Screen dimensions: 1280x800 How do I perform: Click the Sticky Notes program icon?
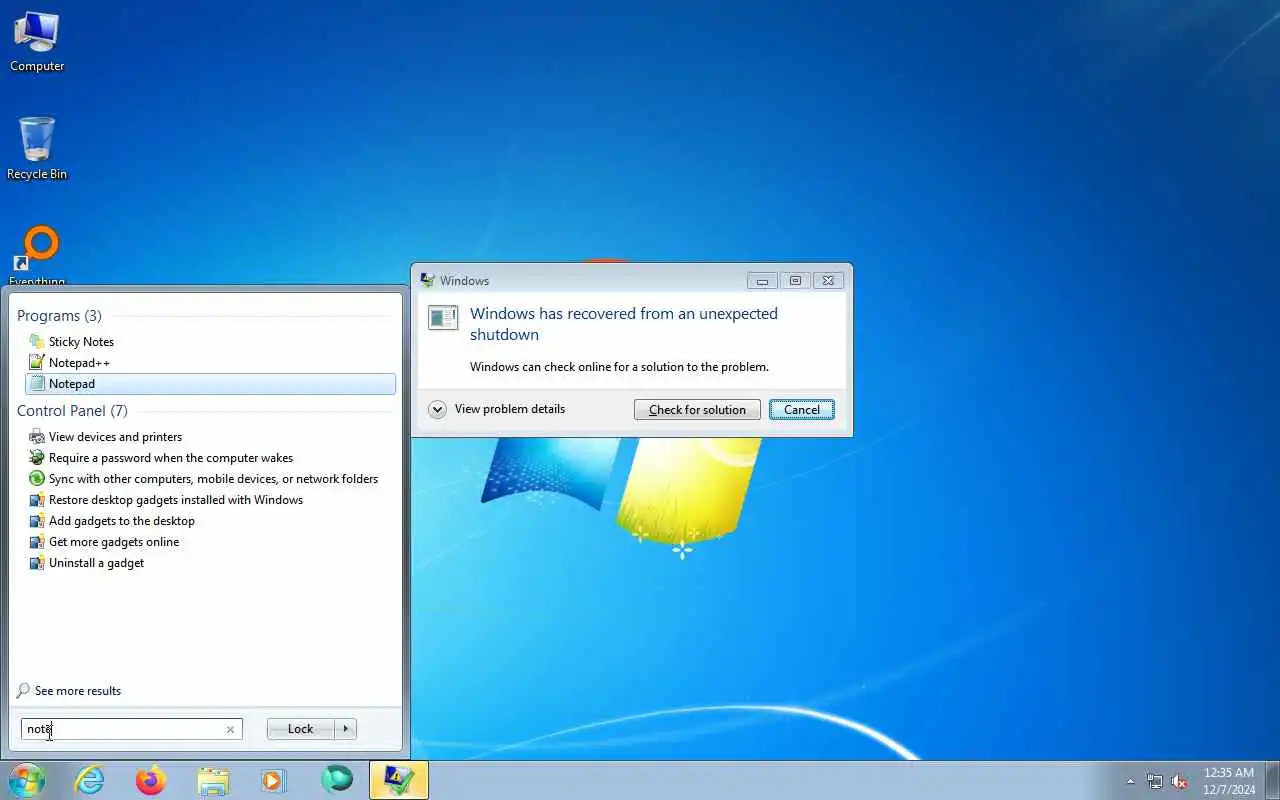pyautogui.click(x=37, y=341)
